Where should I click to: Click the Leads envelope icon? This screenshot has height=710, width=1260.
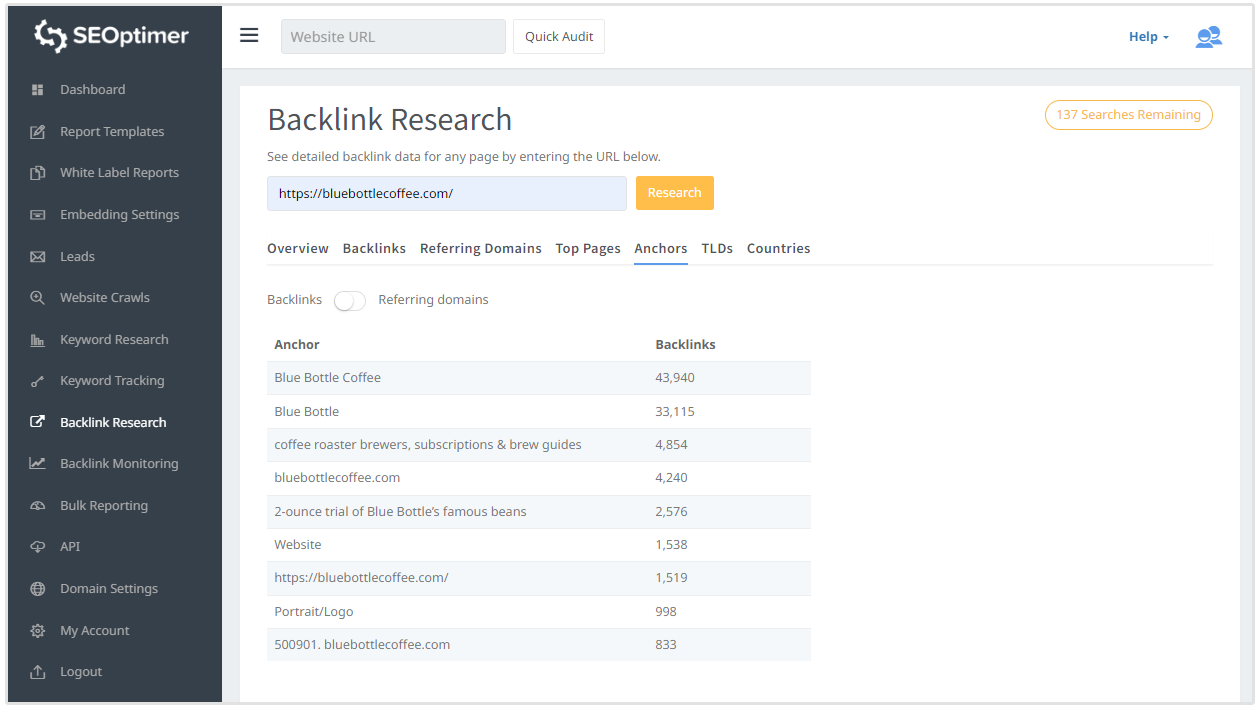(38, 257)
